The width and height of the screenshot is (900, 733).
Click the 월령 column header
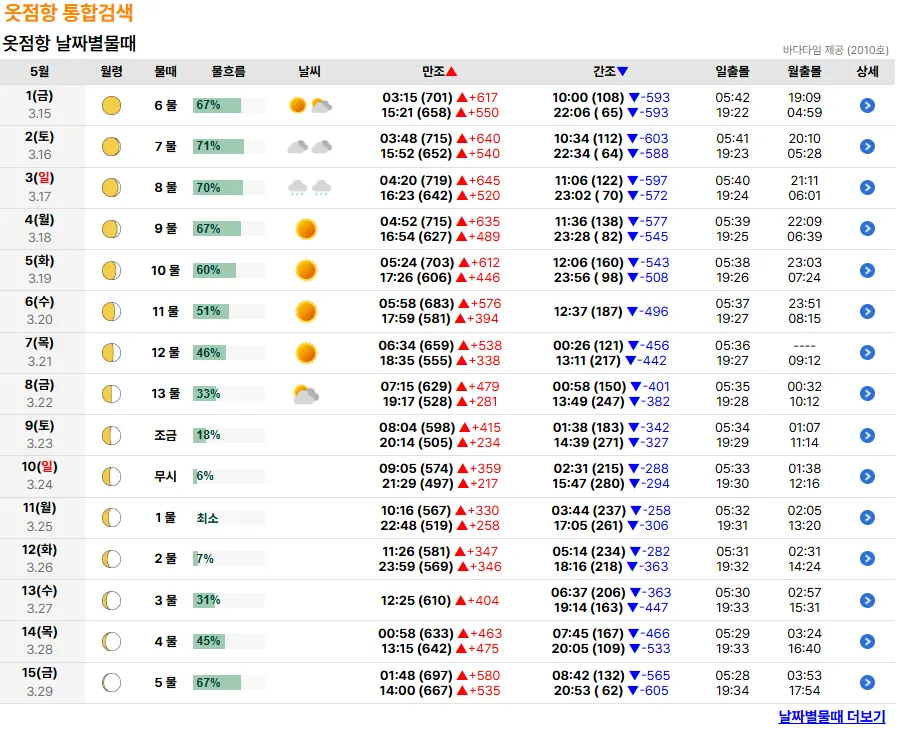[x=111, y=71]
